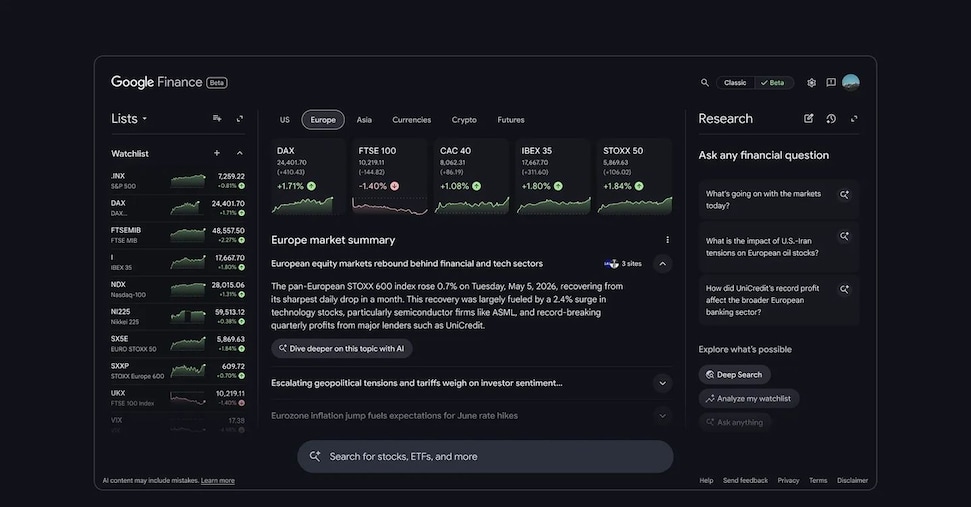The height and width of the screenshot is (507, 971).
Task: Open Europe market summary three-dot menu
Action: (x=667, y=240)
